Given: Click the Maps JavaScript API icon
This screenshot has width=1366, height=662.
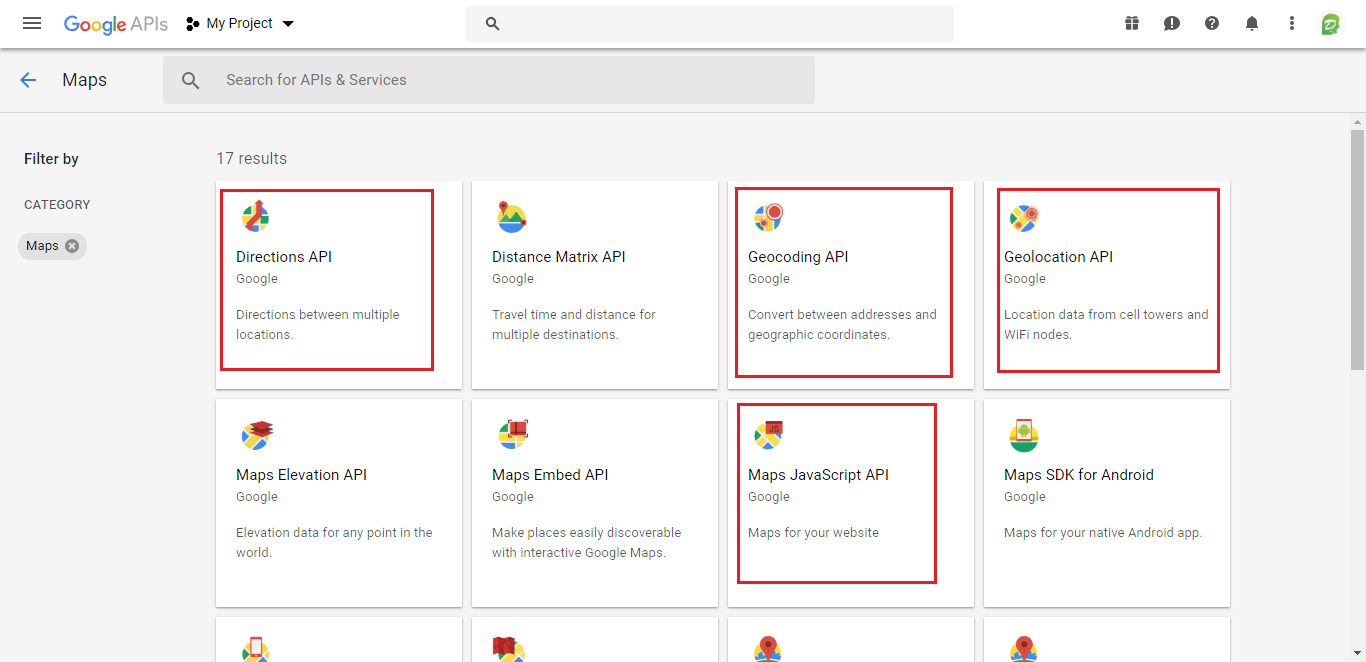Looking at the screenshot, I should (x=768, y=435).
